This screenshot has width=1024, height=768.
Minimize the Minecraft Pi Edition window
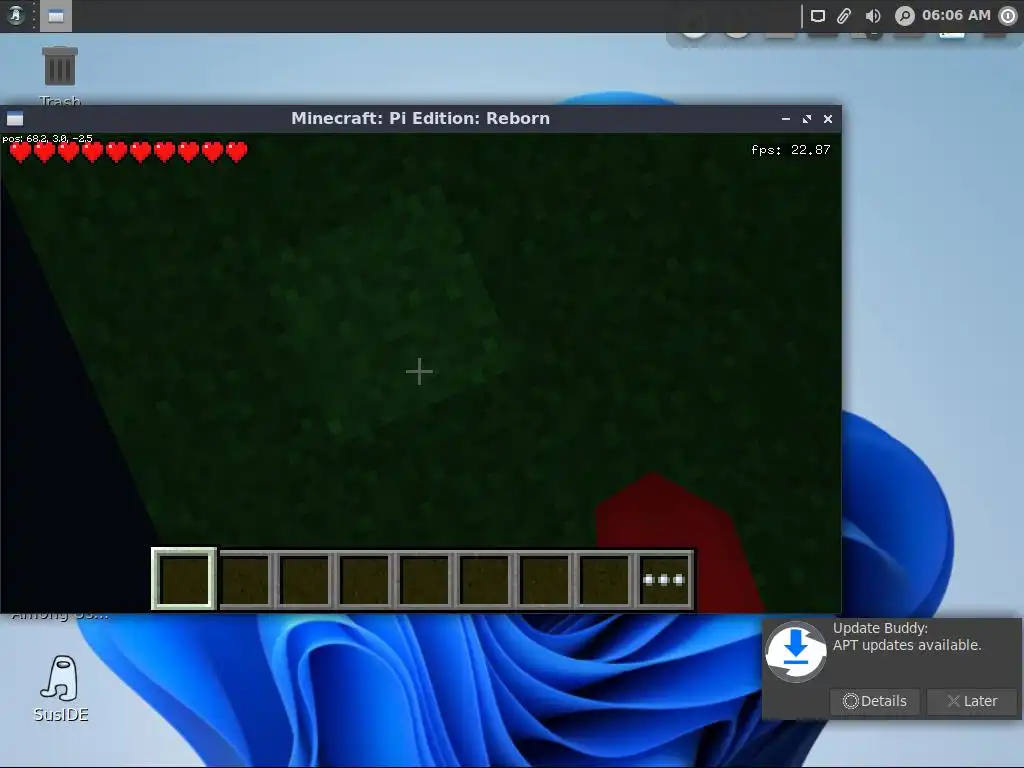(x=786, y=119)
